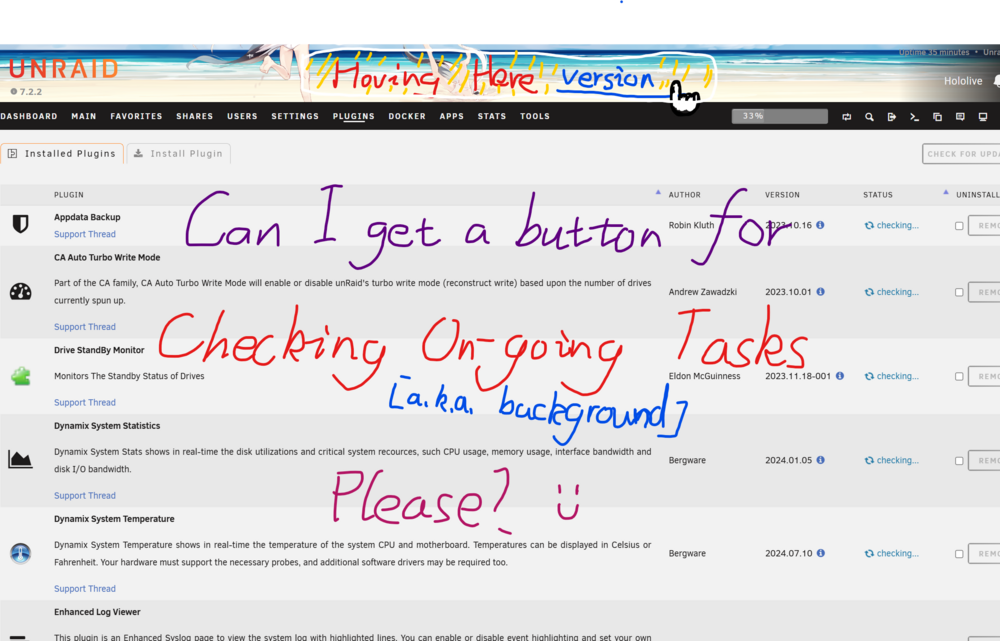Viewport: 1000px width, 641px height.
Task: Open the terminal prompt icon
Action: [914, 117]
